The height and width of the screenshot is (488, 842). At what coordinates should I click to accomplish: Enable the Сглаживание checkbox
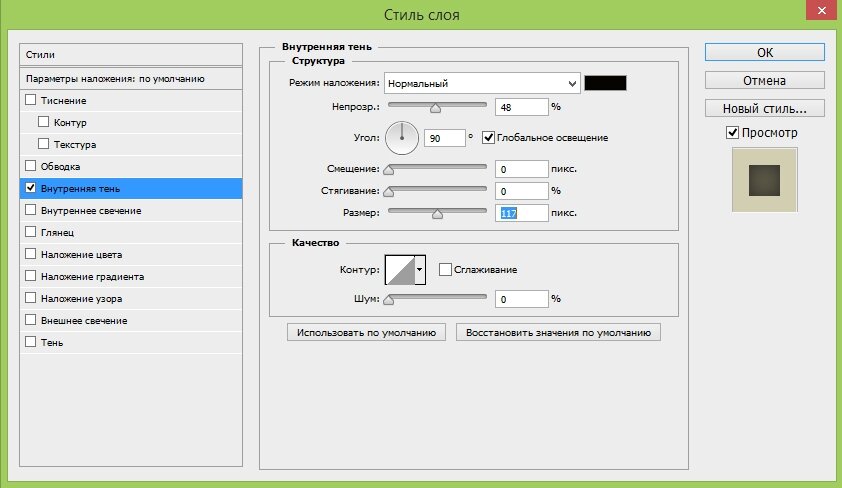click(x=445, y=270)
